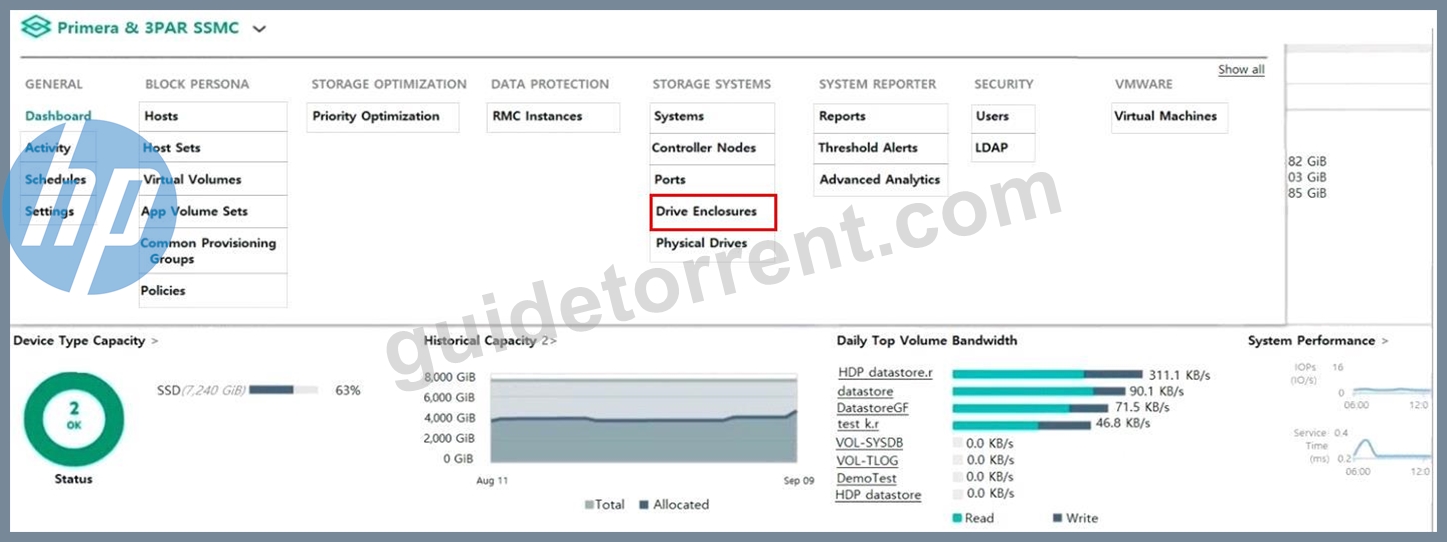Open the Device Type Capacity panel header
This screenshot has height=542, width=1447.
(x=86, y=341)
